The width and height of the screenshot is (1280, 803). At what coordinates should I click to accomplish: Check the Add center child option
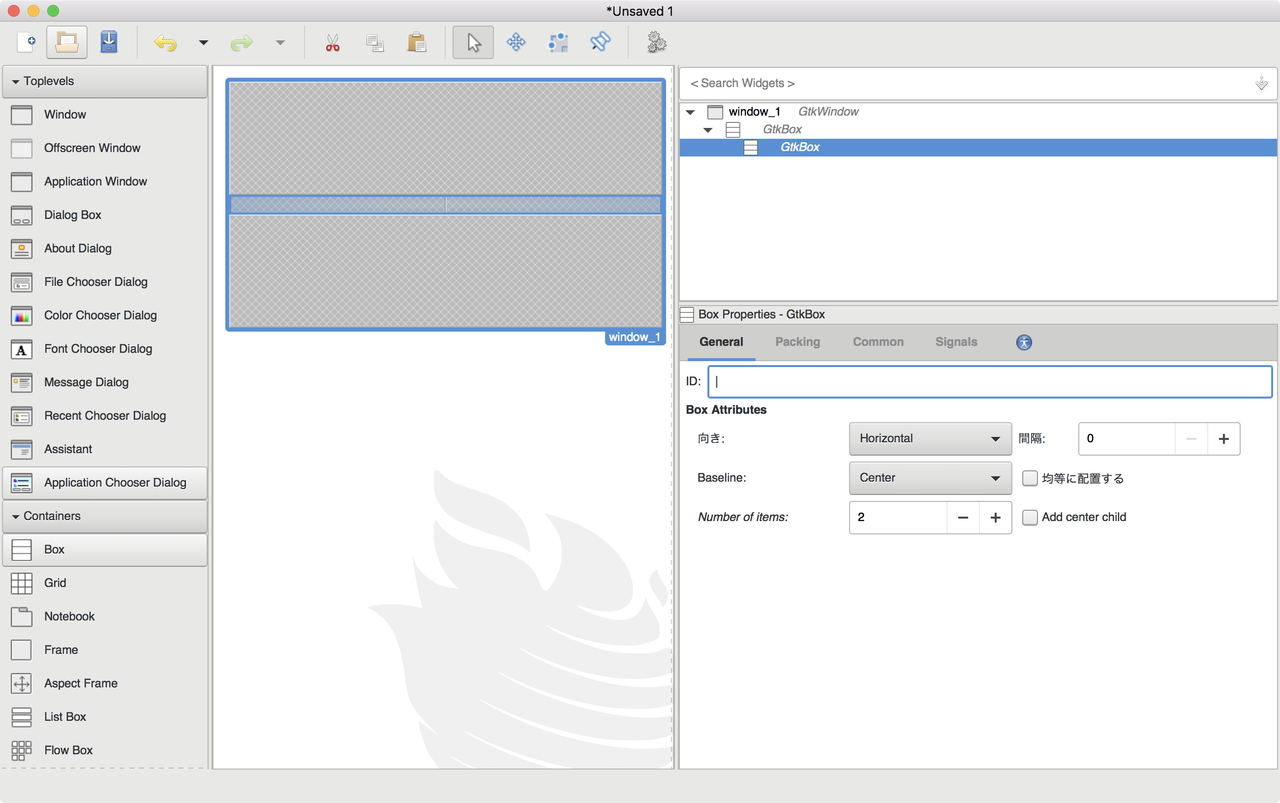tap(1029, 517)
